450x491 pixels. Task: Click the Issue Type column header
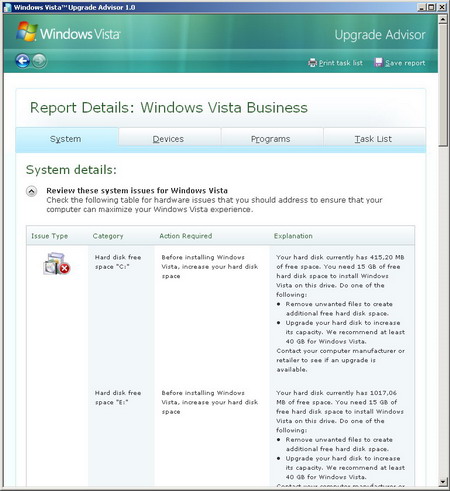click(x=49, y=236)
